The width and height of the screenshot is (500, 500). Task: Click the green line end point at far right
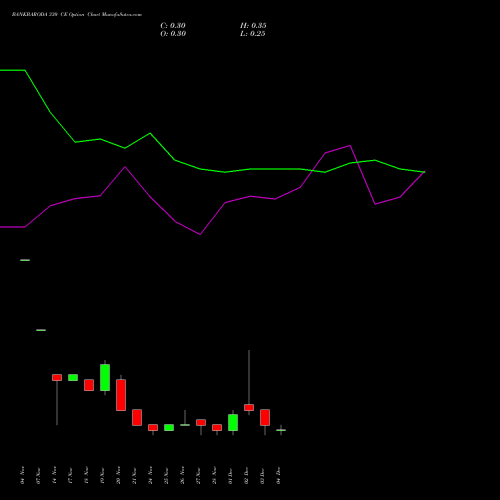click(x=424, y=172)
